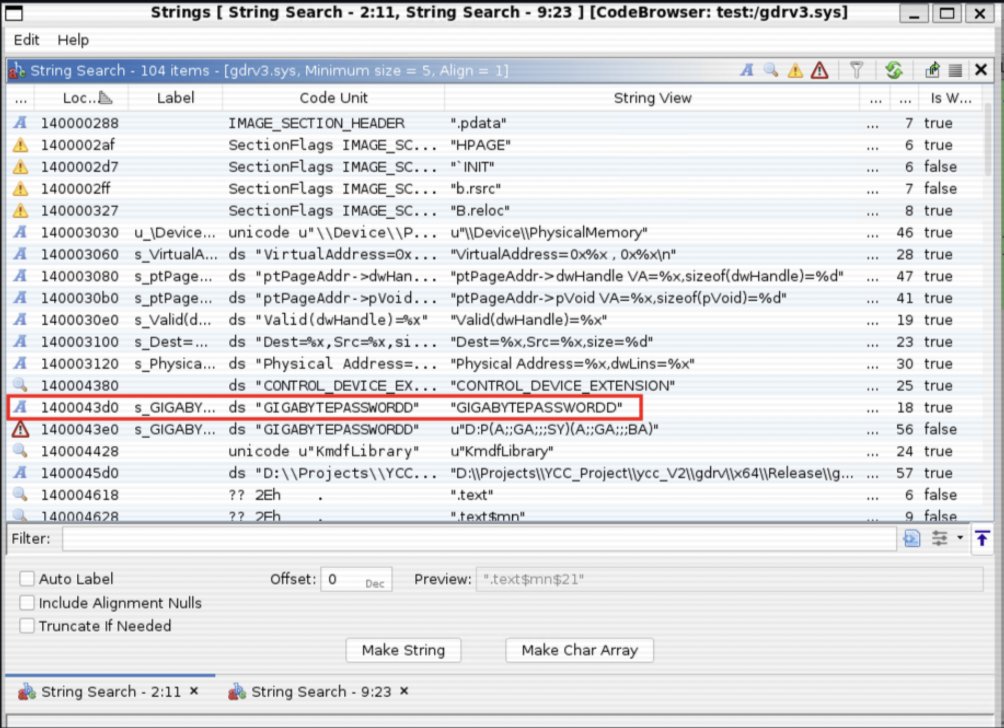Image resolution: width=1004 pixels, height=728 pixels.
Task: Click address 1400030b0 in Location column
Action: (x=80, y=298)
